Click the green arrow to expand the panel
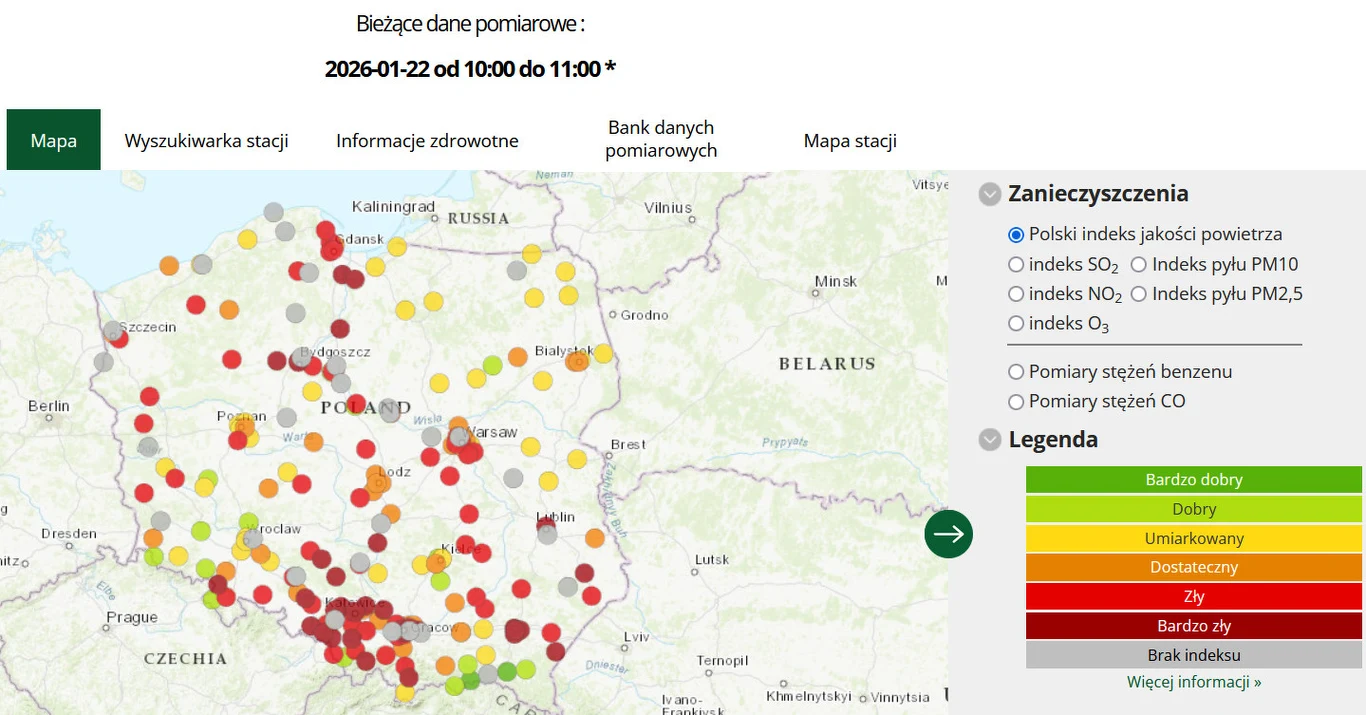The width and height of the screenshot is (1366, 715). pos(948,534)
